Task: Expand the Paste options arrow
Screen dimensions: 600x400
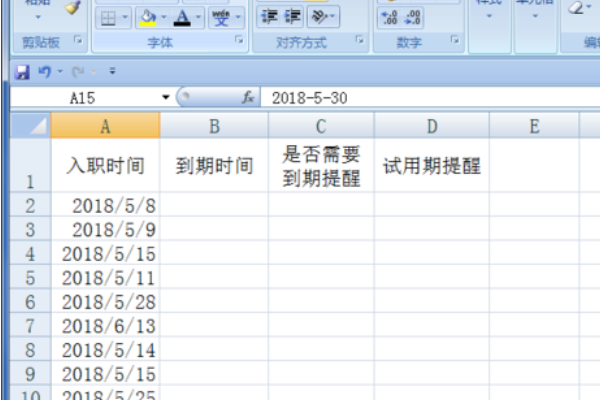Action: pos(38,17)
